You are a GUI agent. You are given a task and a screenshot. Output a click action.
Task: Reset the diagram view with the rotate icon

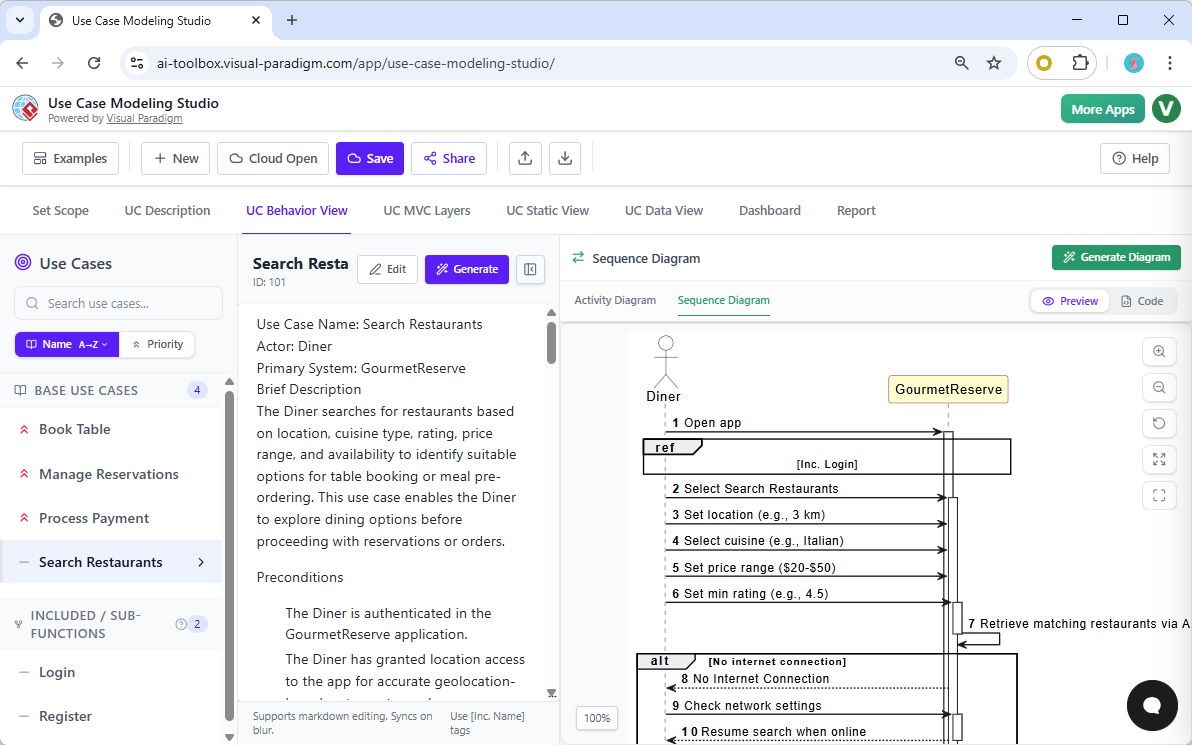(1159, 423)
